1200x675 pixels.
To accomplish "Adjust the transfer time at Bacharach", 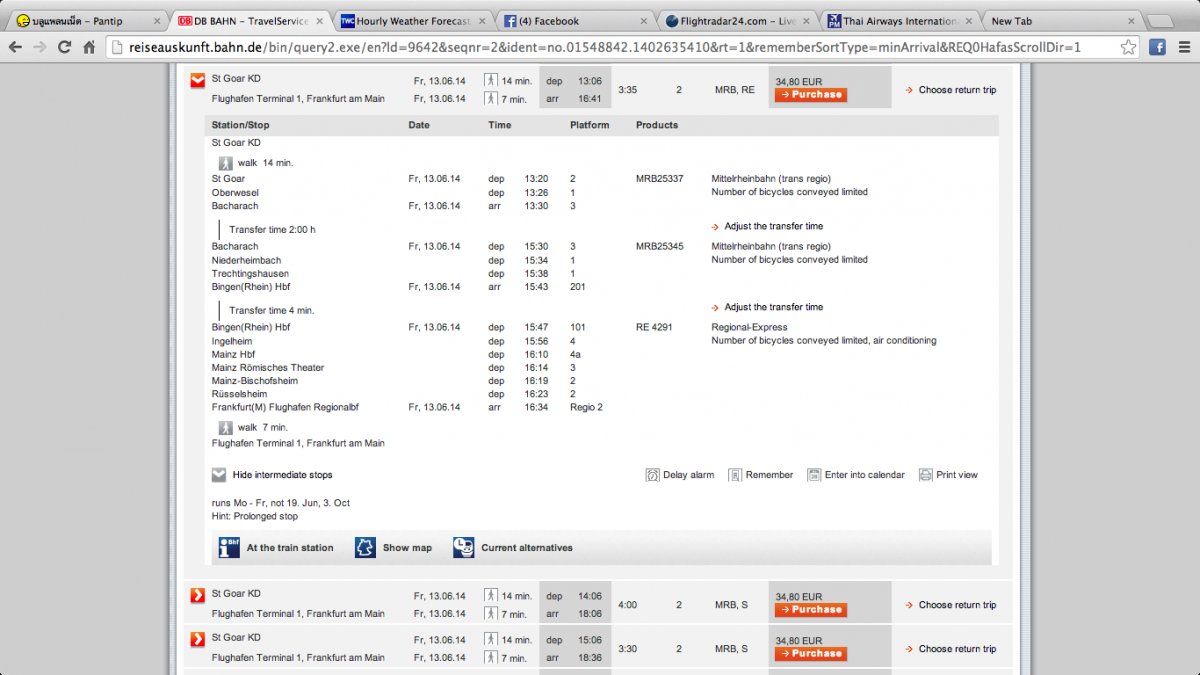I will [773, 226].
